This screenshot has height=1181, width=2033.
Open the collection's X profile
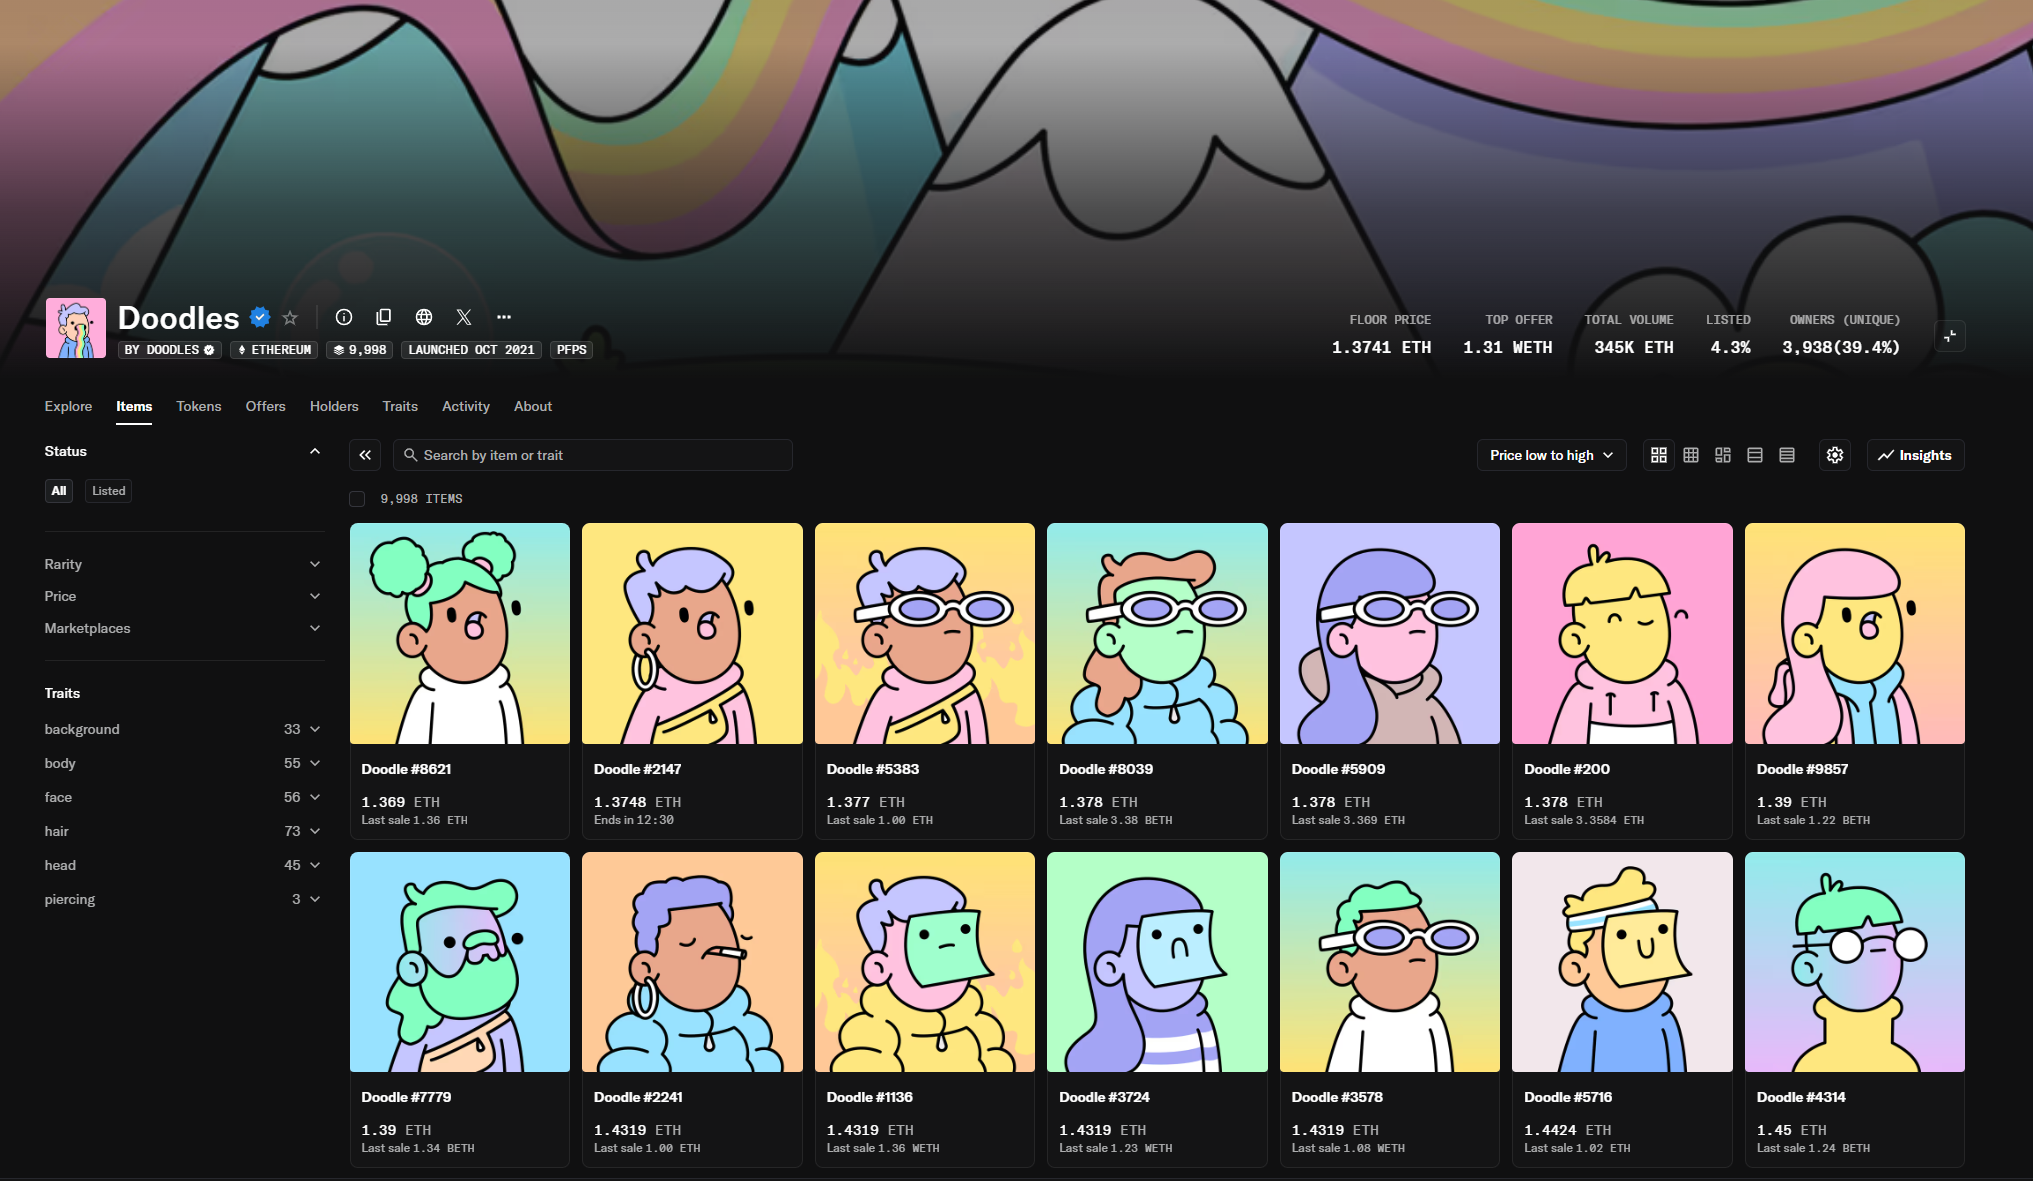click(464, 317)
